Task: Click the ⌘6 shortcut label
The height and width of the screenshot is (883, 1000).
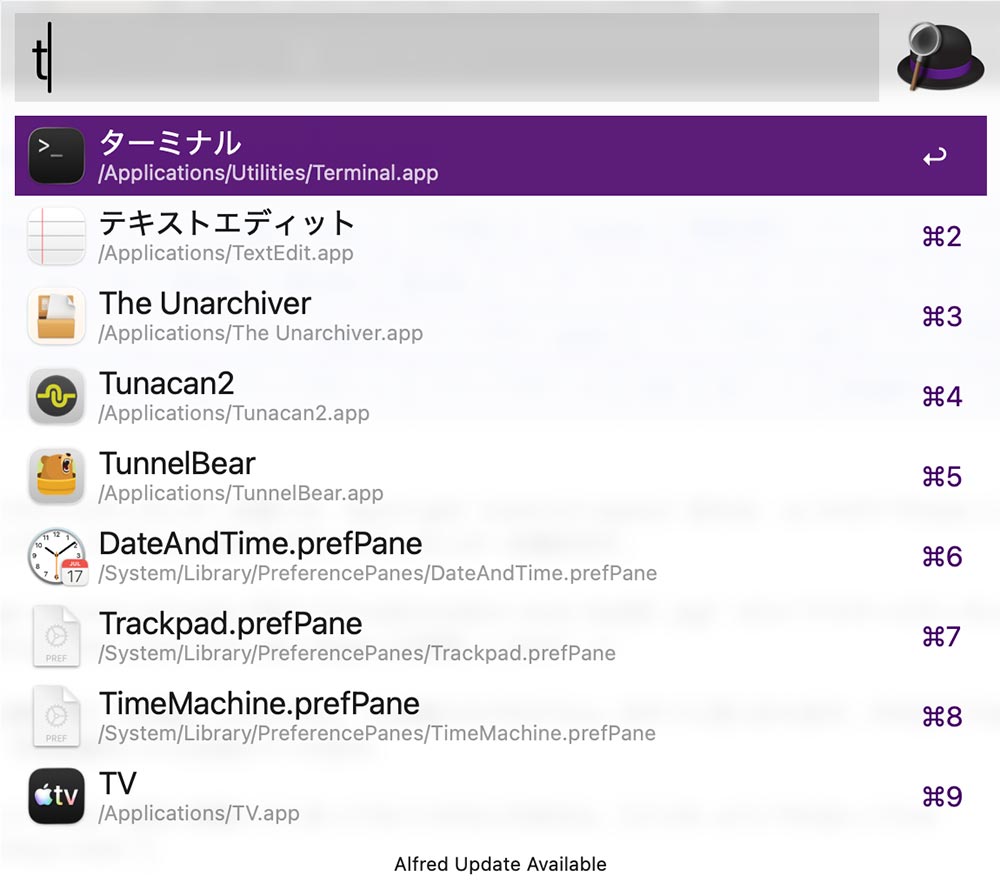Action: point(942,557)
